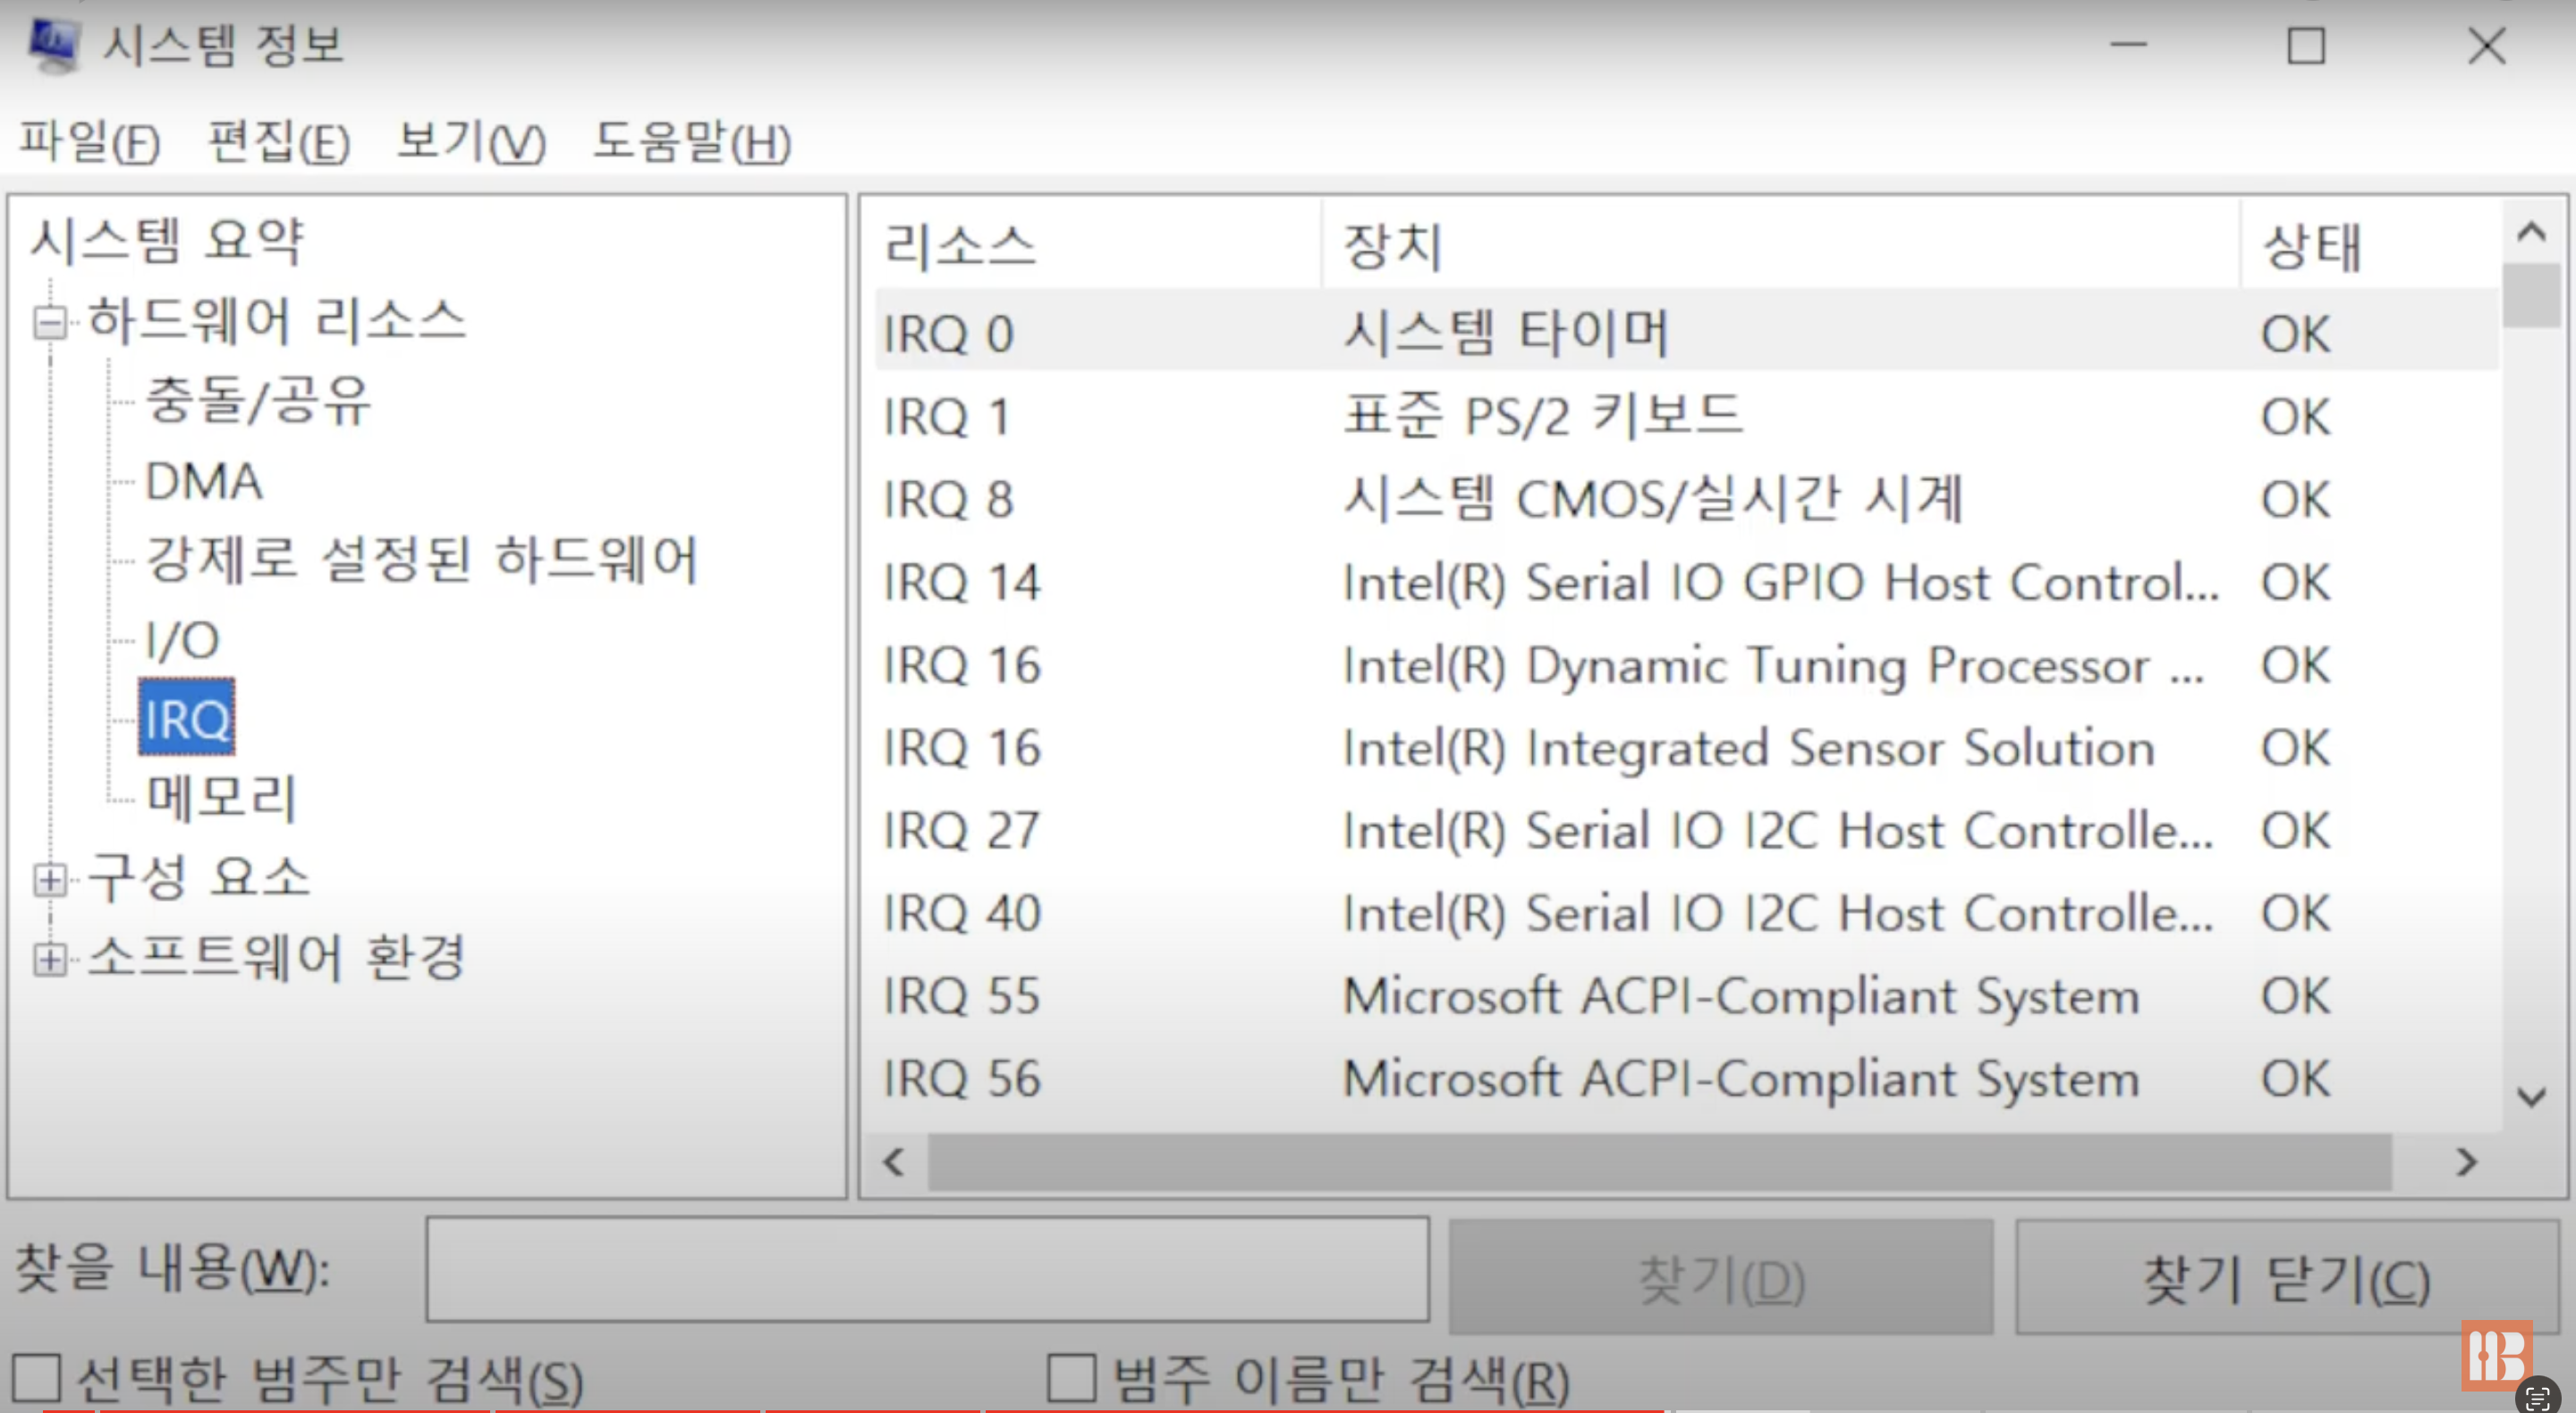2576x1413 pixels.
Task: Click the horizontal scrollbar thumb
Action: coord(1660,1162)
